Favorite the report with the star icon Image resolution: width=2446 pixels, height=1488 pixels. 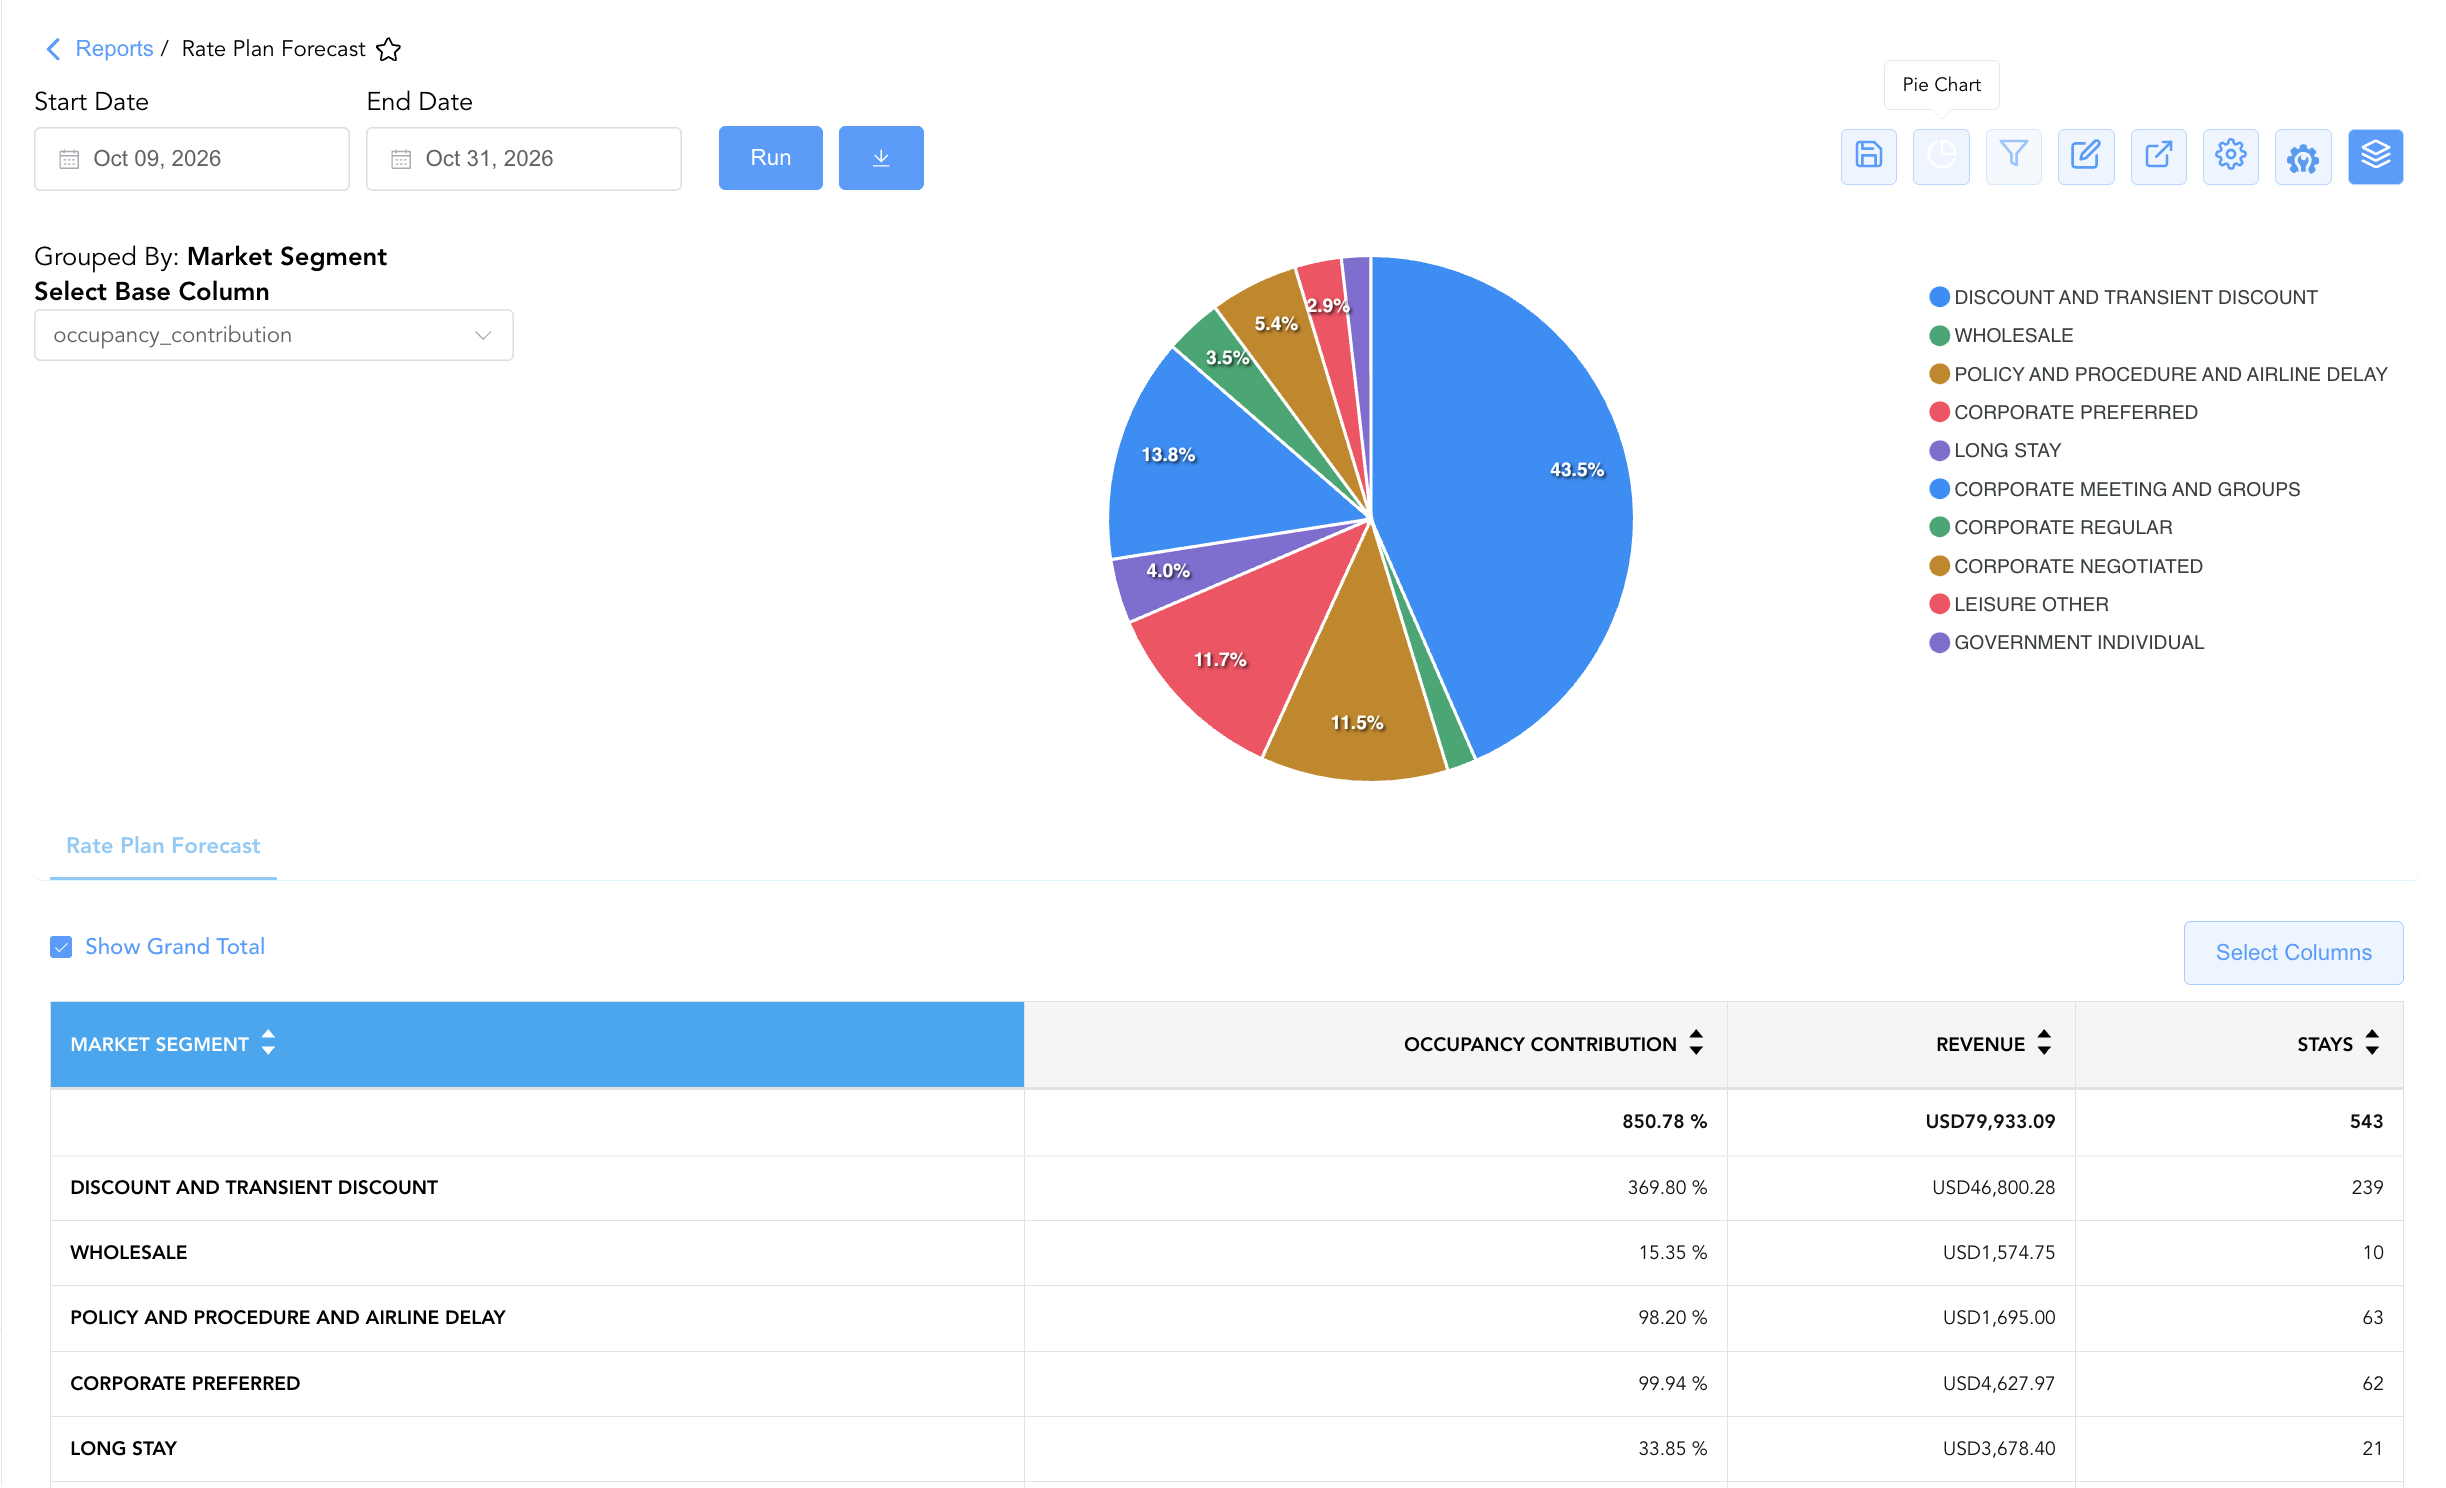click(388, 49)
